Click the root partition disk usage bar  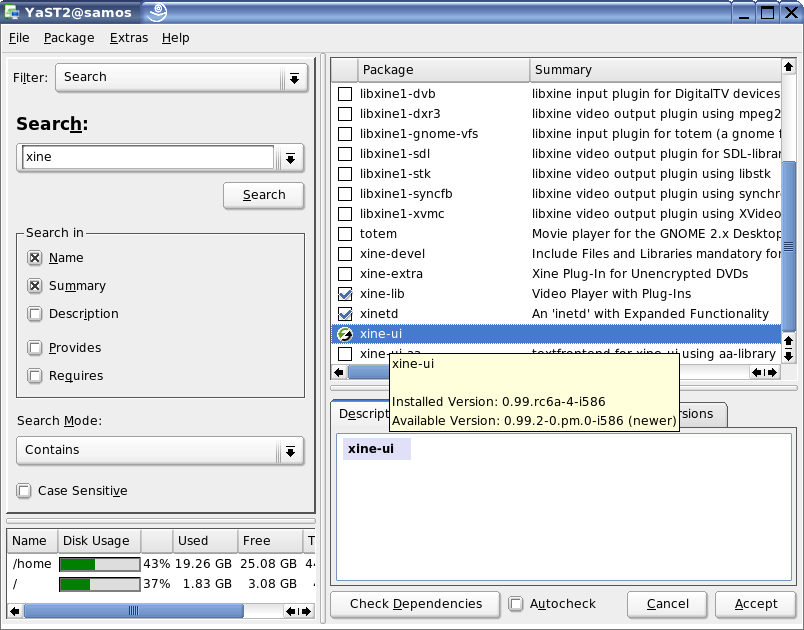tap(99, 584)
